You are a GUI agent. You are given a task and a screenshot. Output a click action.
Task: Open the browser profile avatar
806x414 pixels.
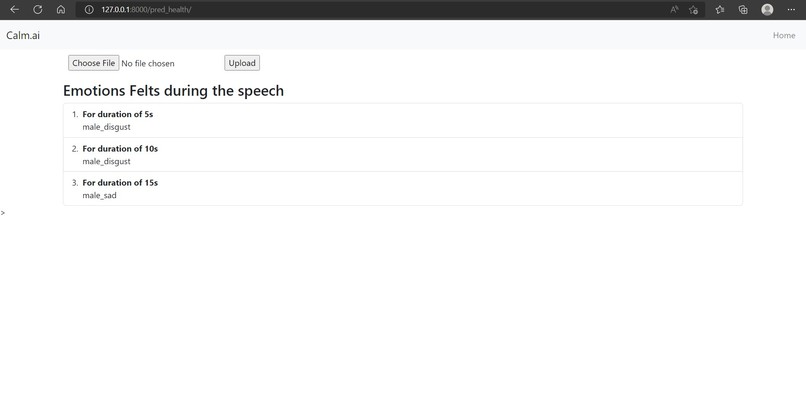pyautogui.click(x=767, y=9)
